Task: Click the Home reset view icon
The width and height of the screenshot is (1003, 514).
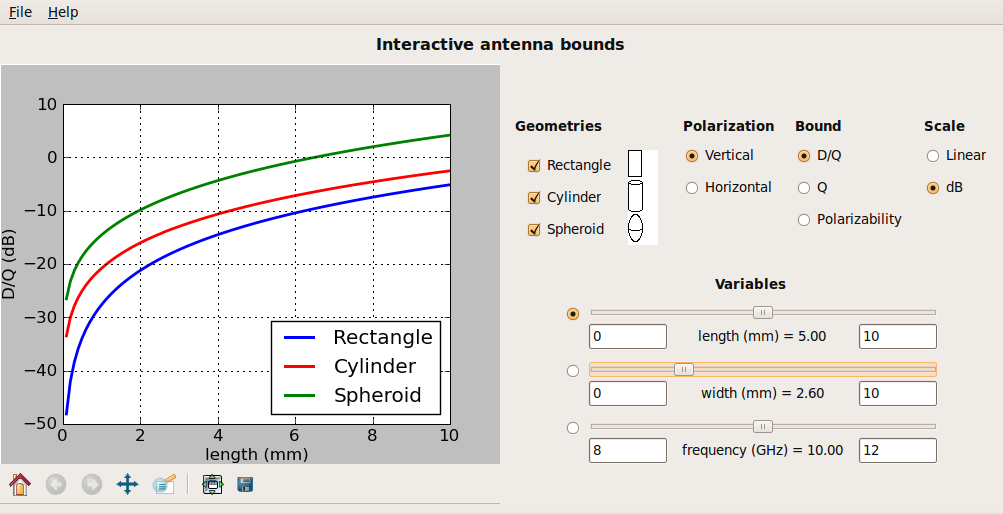Action: click(20, 484)
